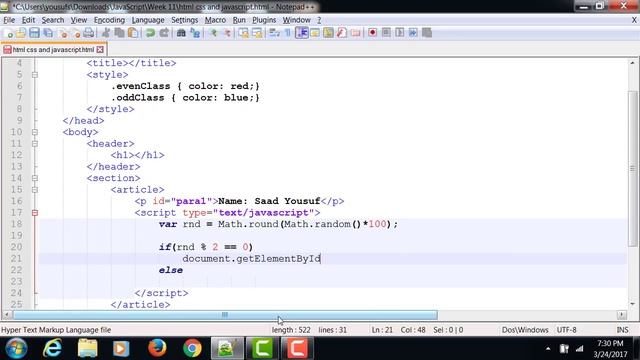Open User Defined Language icon

point(315,33)
